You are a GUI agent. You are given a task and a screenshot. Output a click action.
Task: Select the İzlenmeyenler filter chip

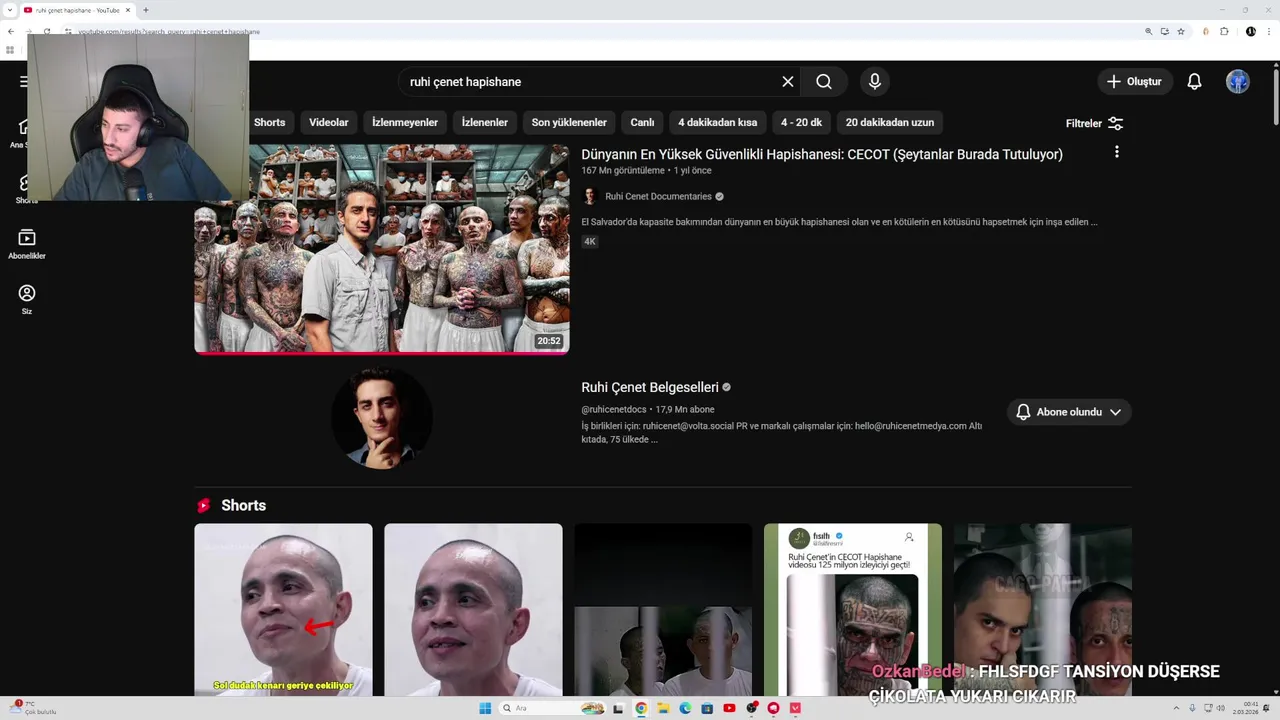405,122
